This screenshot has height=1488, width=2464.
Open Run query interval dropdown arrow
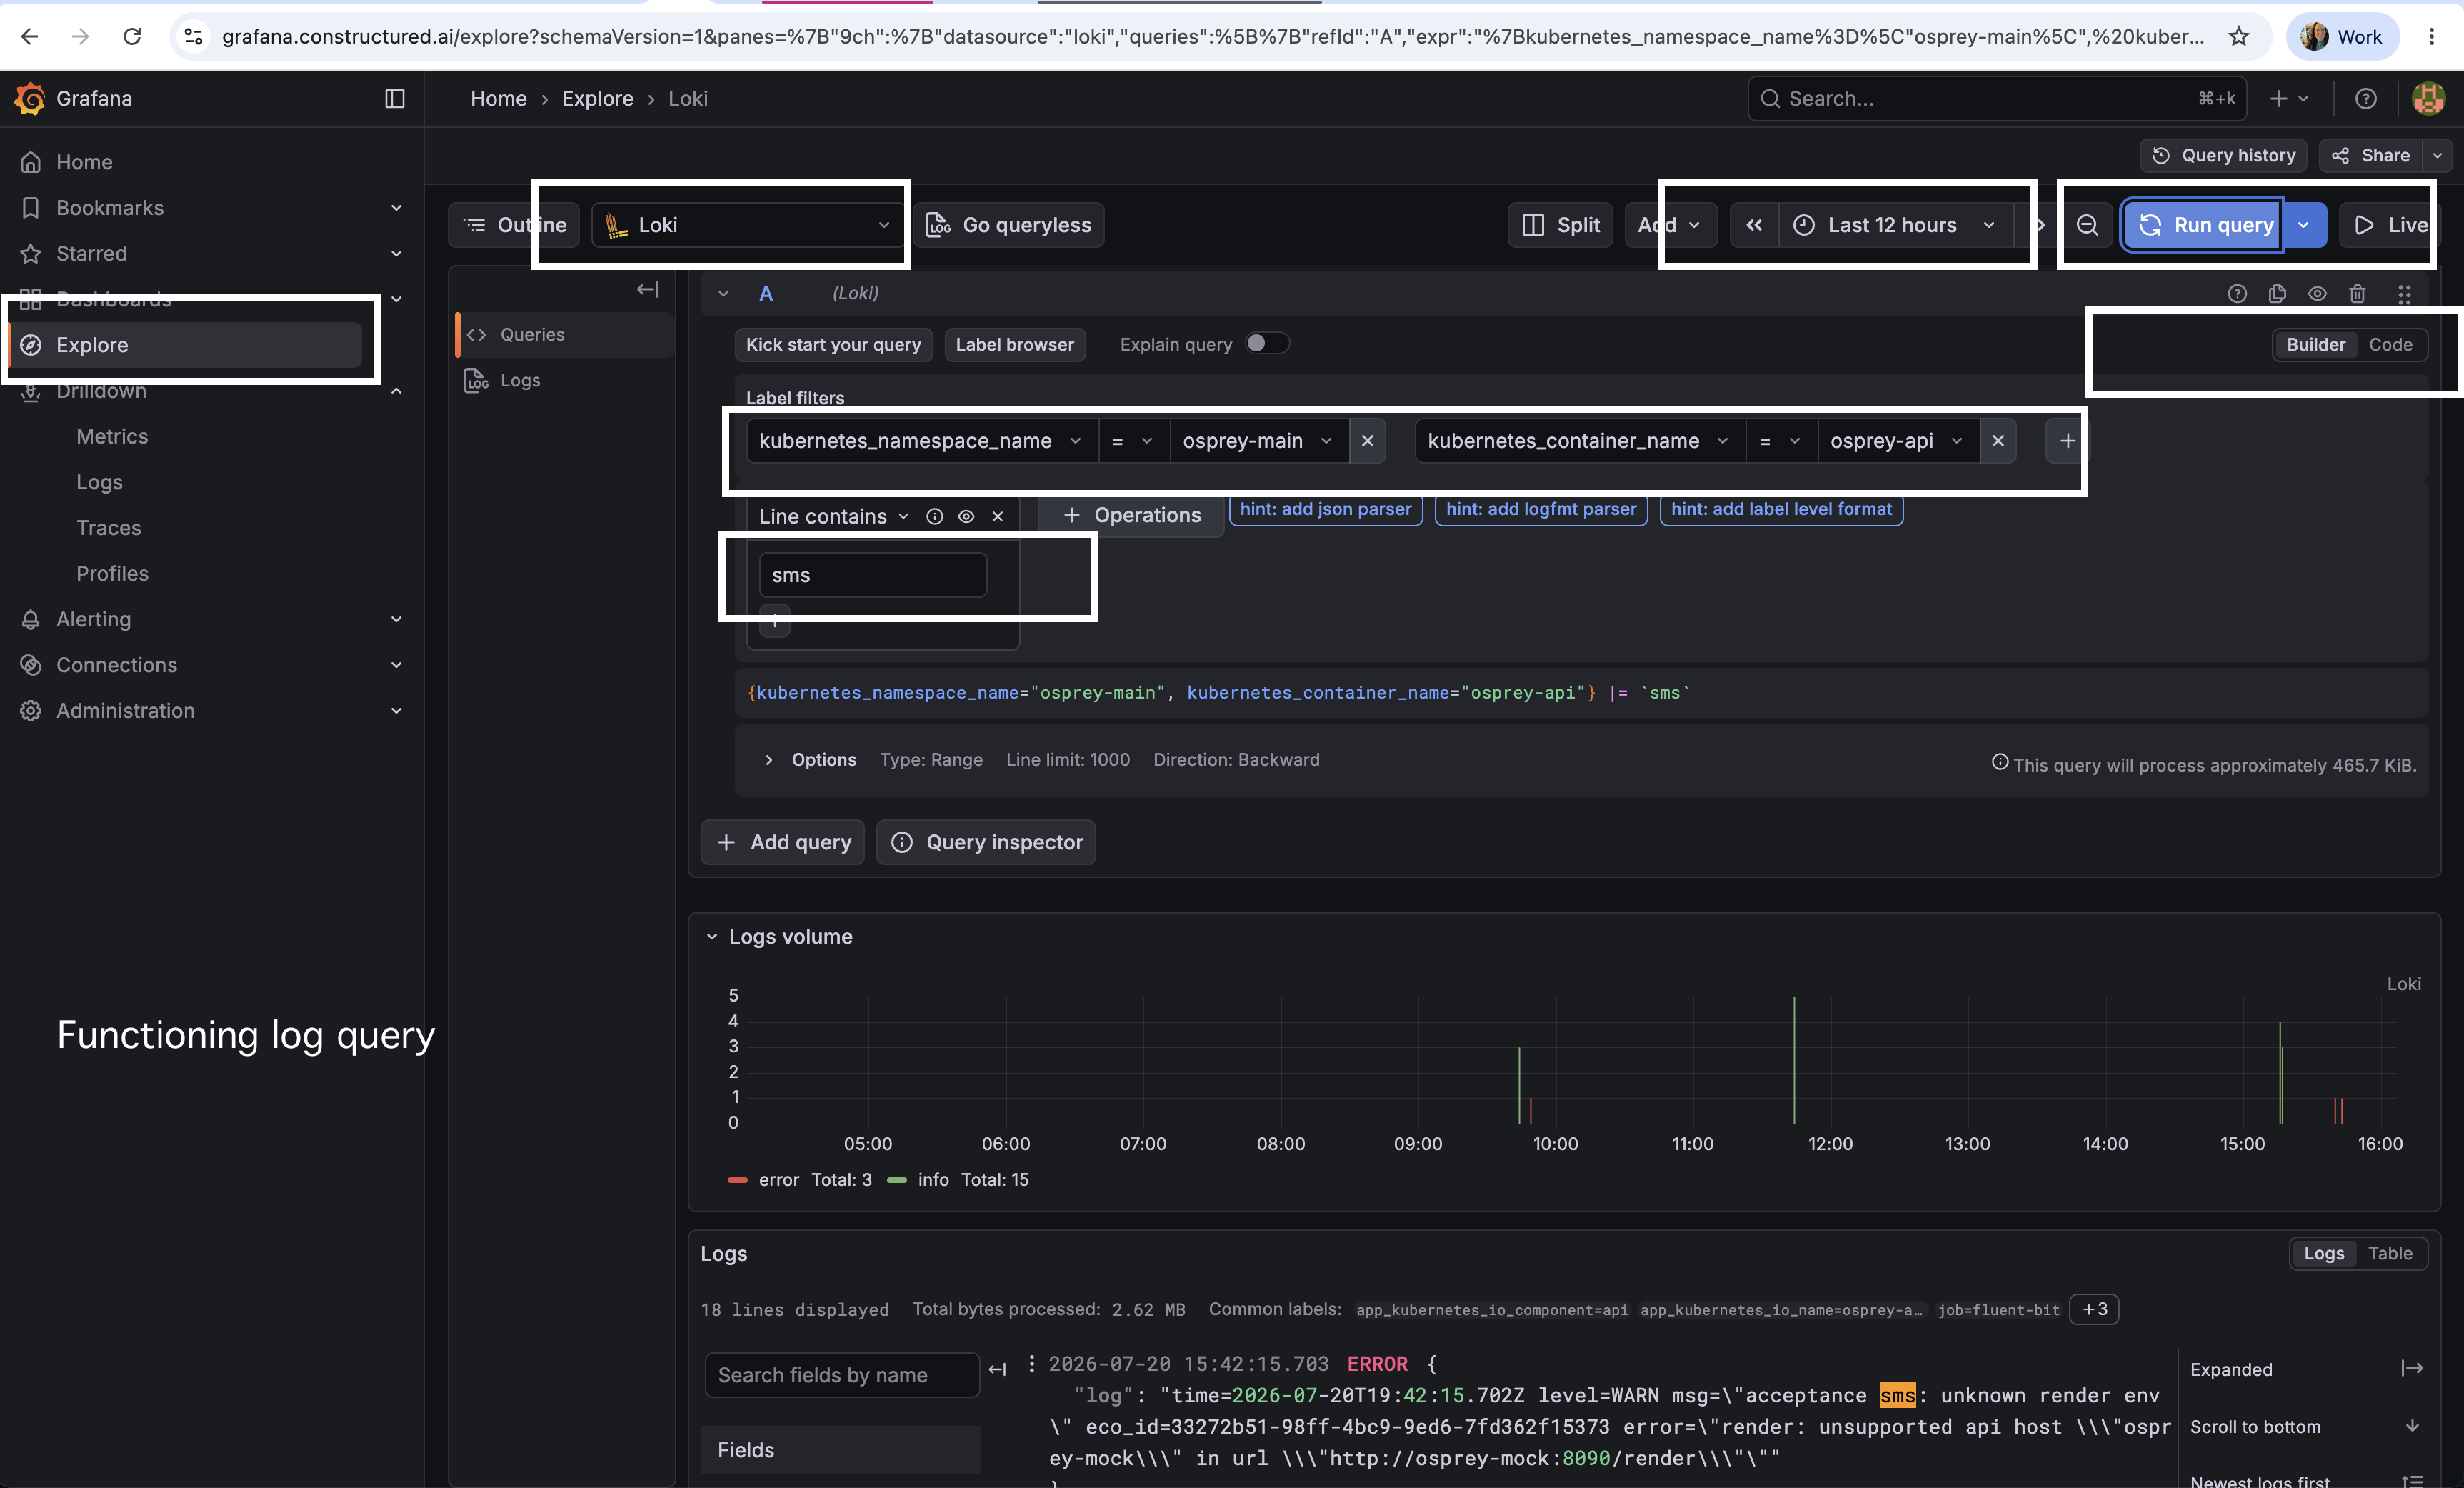[2304, 225]
